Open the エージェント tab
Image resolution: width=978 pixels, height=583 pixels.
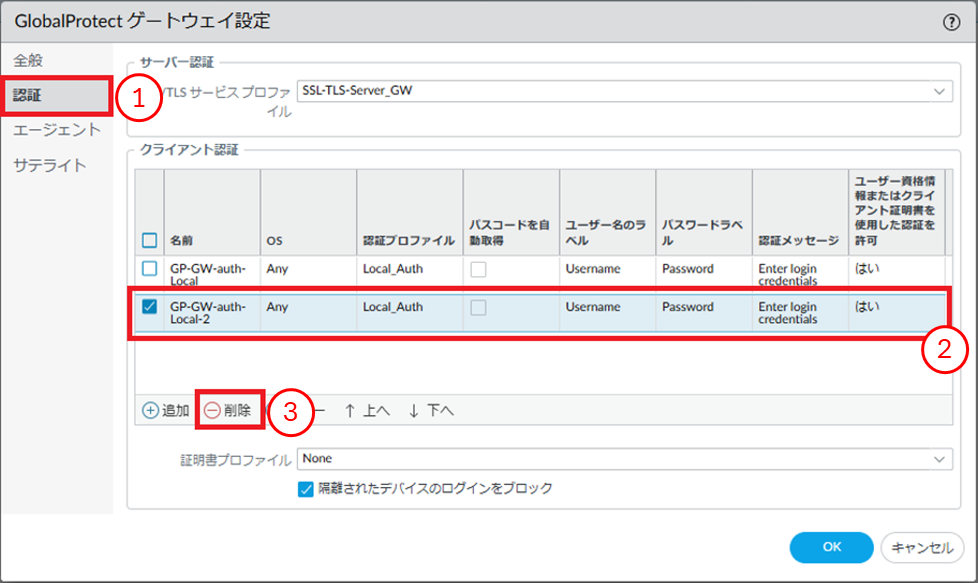[x=56, y=130]
